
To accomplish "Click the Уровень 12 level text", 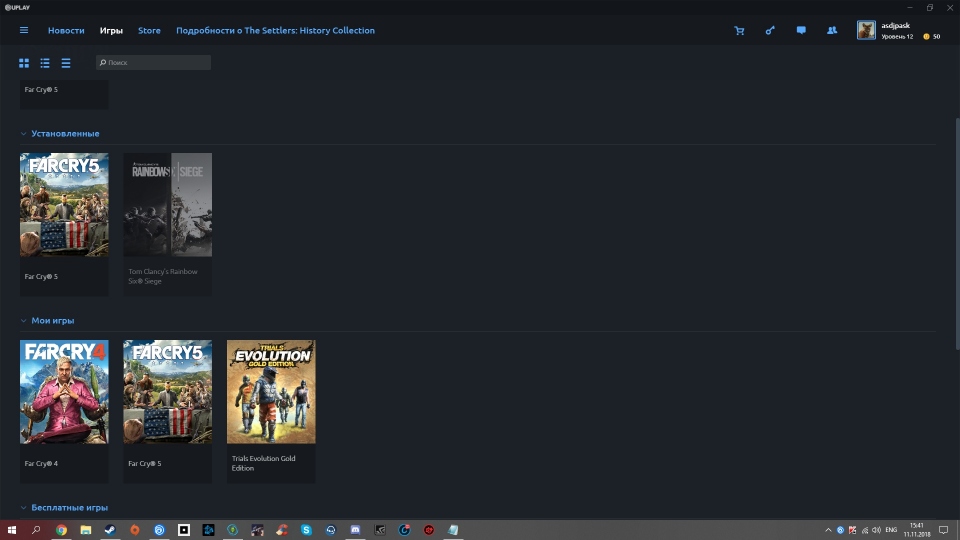I will pyautogui.click(x=897, y=37).
